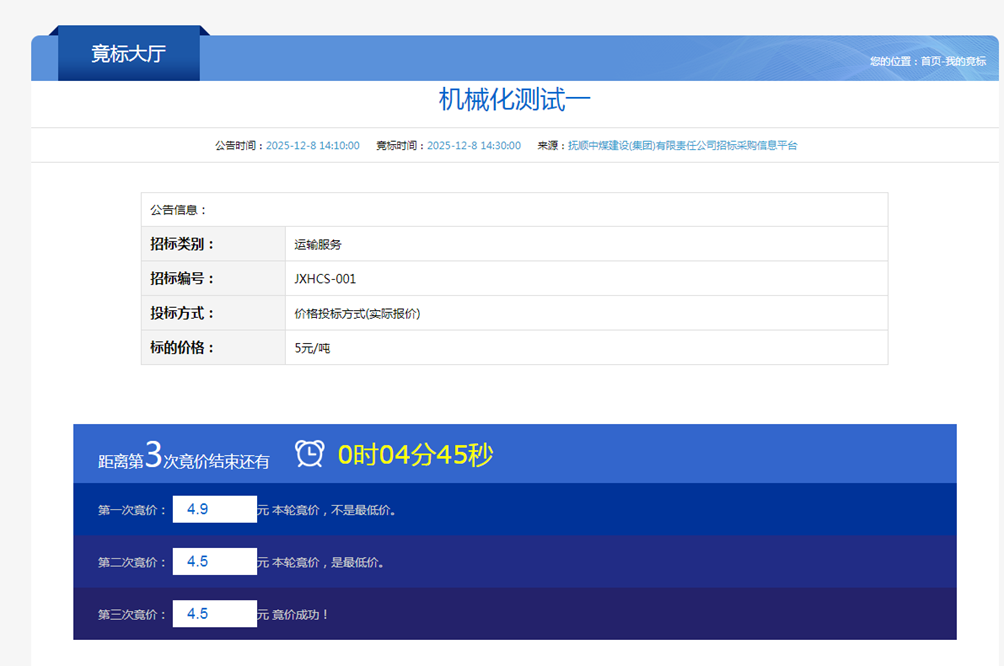
Task: Select the 运输服务 cell value
Action: coord(318,245)
